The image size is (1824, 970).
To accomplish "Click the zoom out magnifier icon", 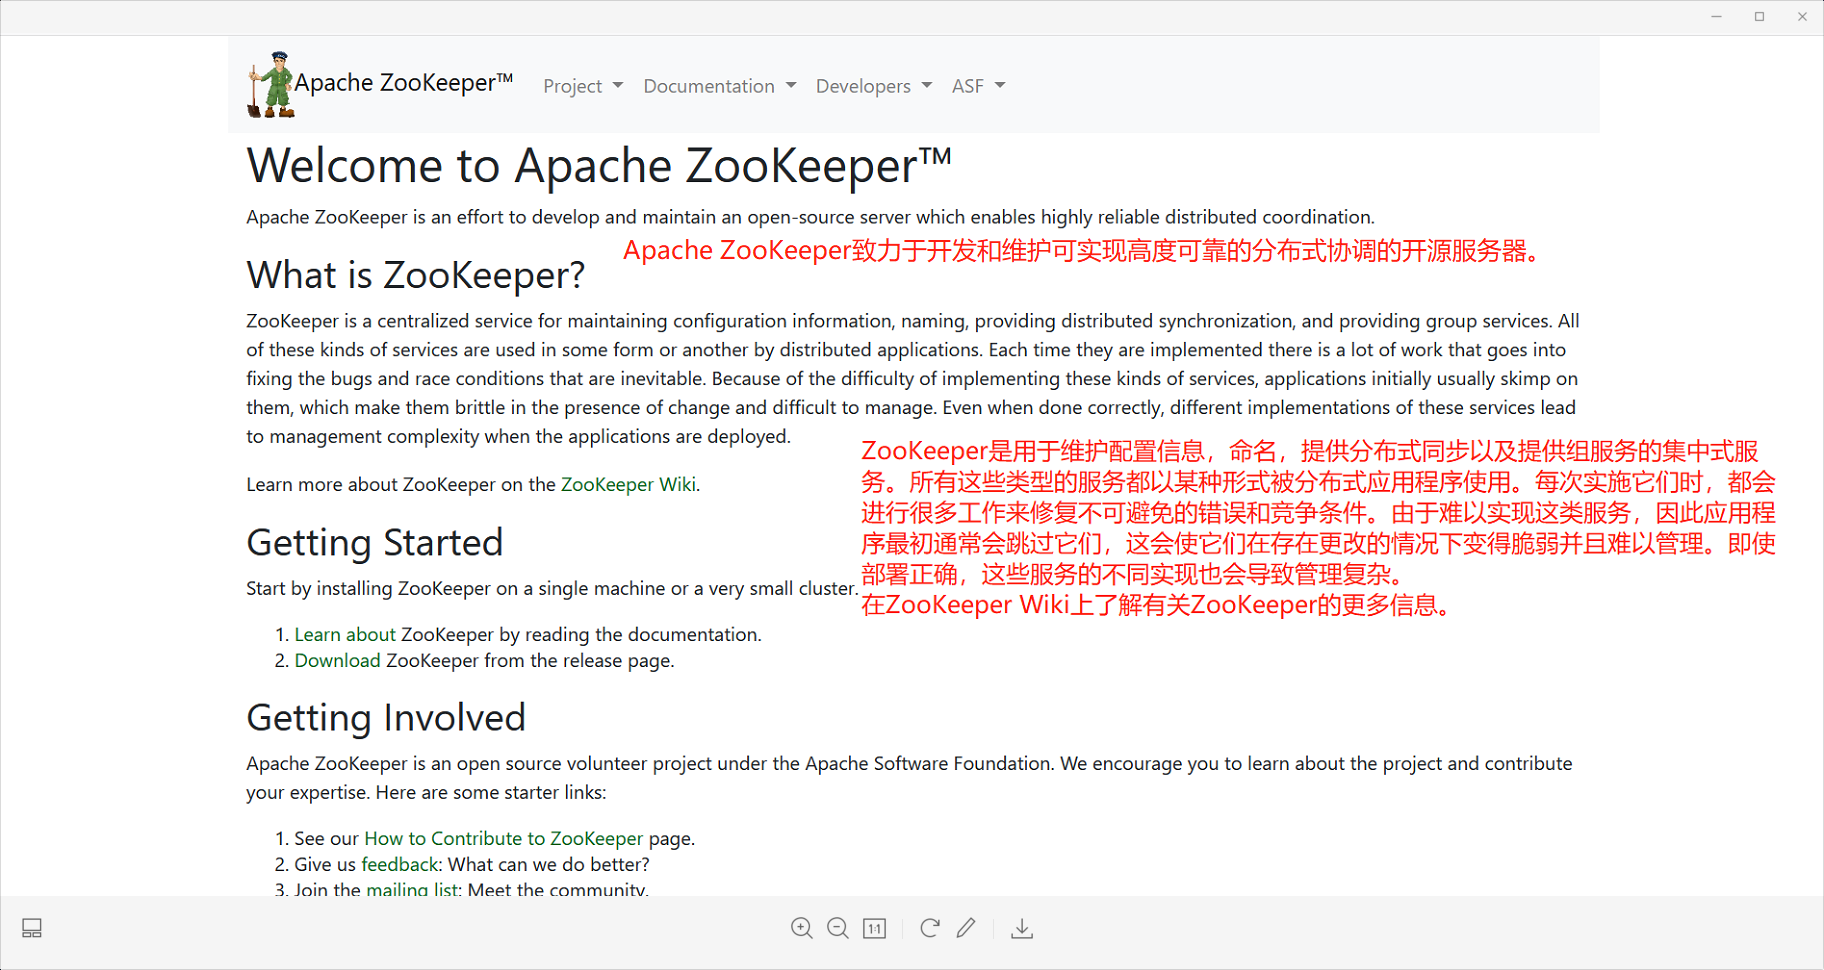I will click(838, 928).
